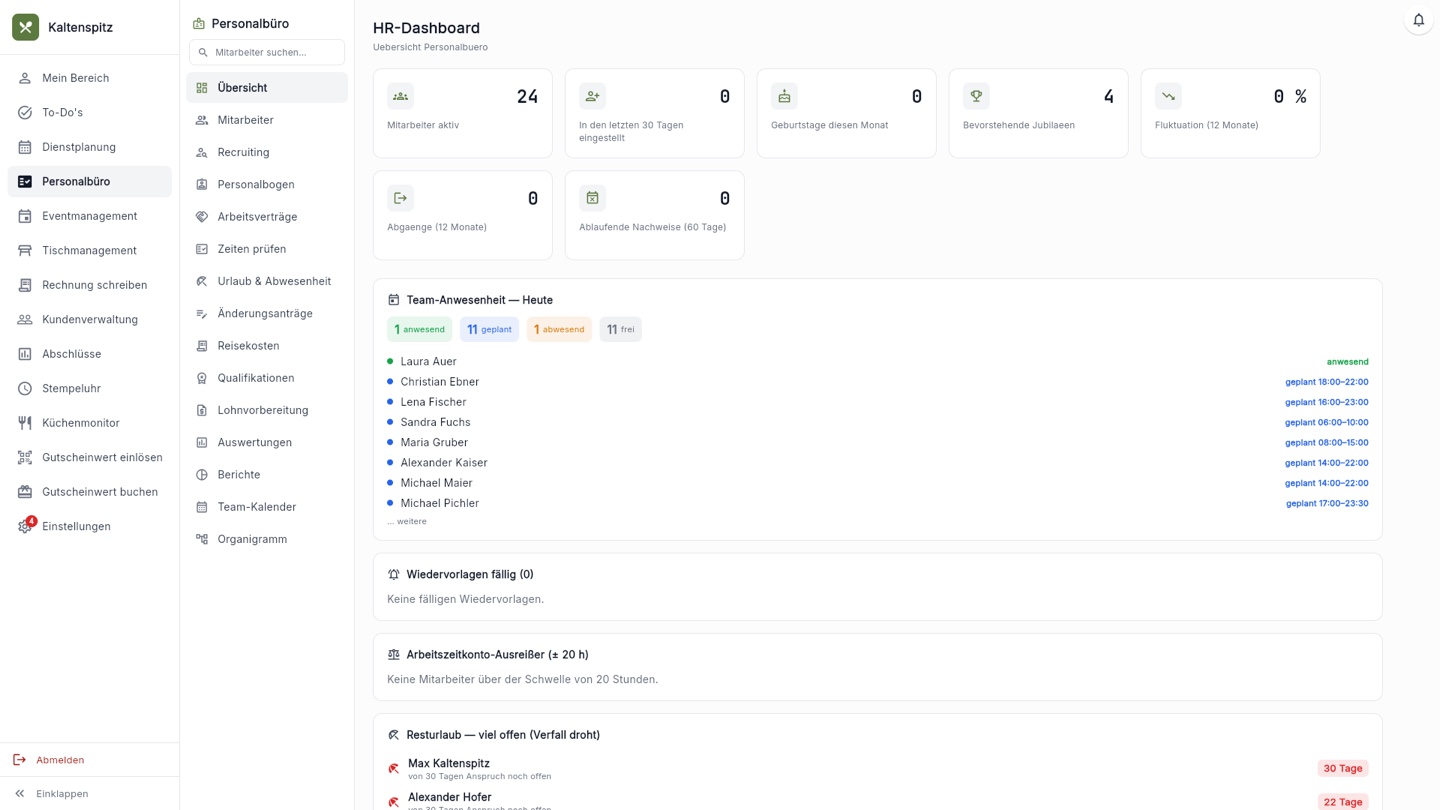Image resolution: width=1440 pixels, height=810 pixels.
Task: Filter by '11 frei' chip
Action: (x=621, y=329)
